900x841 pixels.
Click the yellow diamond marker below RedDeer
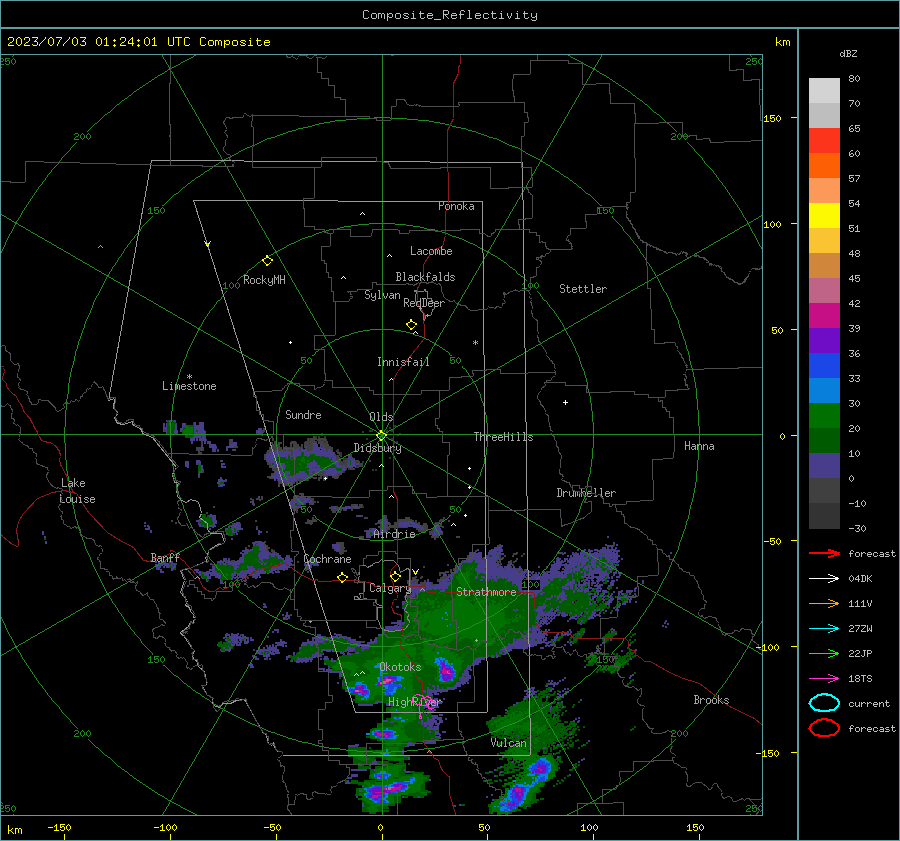[x=412, y=324]
